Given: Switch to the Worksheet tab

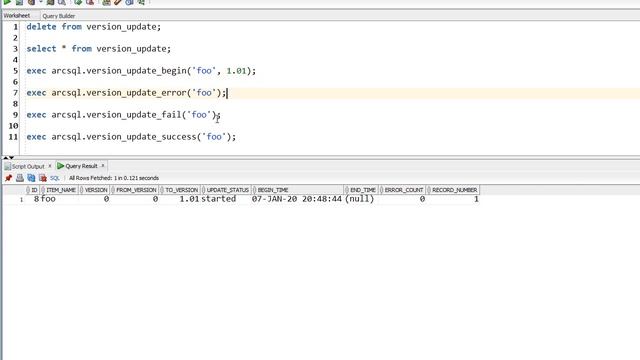Looking at the screenshot, I should coord(17,16).
